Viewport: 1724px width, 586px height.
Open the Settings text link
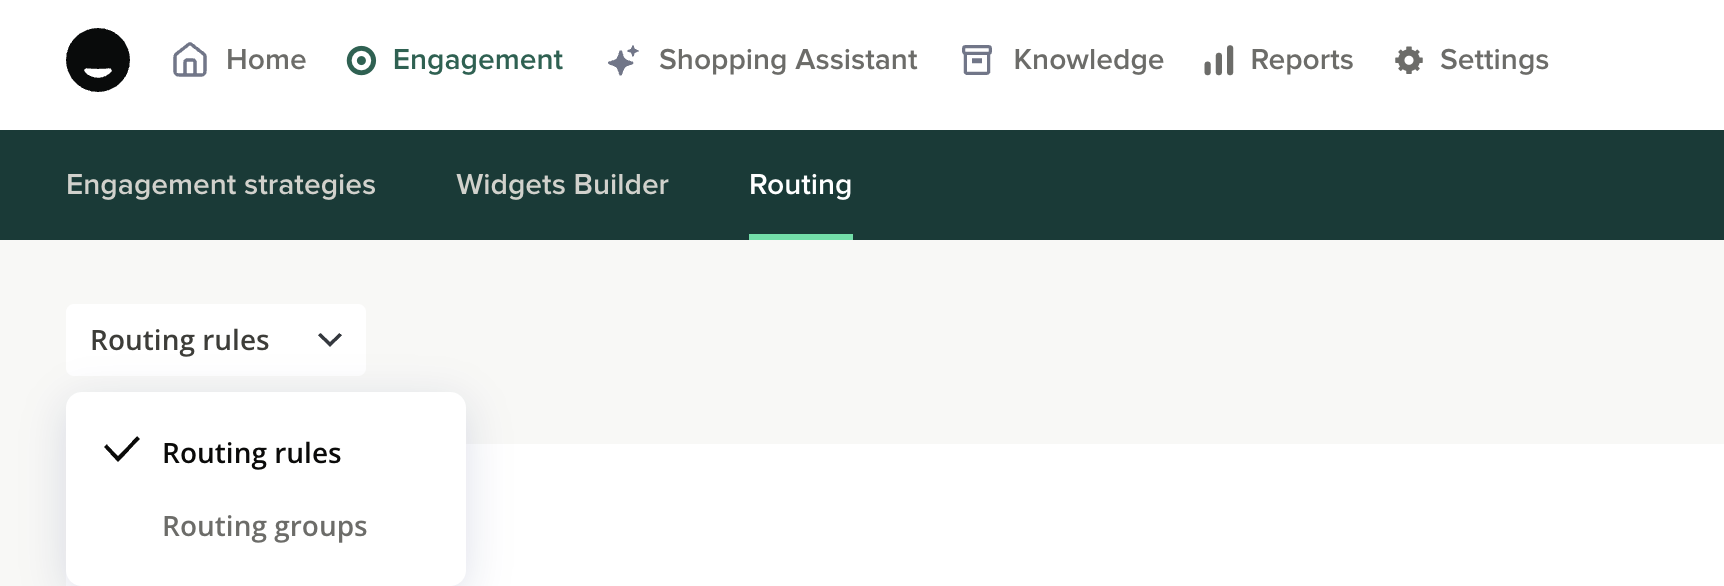[x=1494, y=60]
